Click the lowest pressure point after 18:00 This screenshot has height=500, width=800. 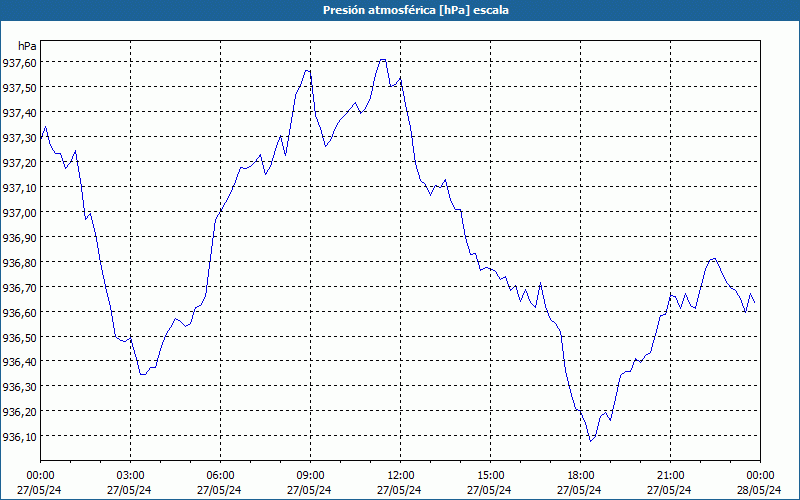pyautogui.click(x=591, y=440)
